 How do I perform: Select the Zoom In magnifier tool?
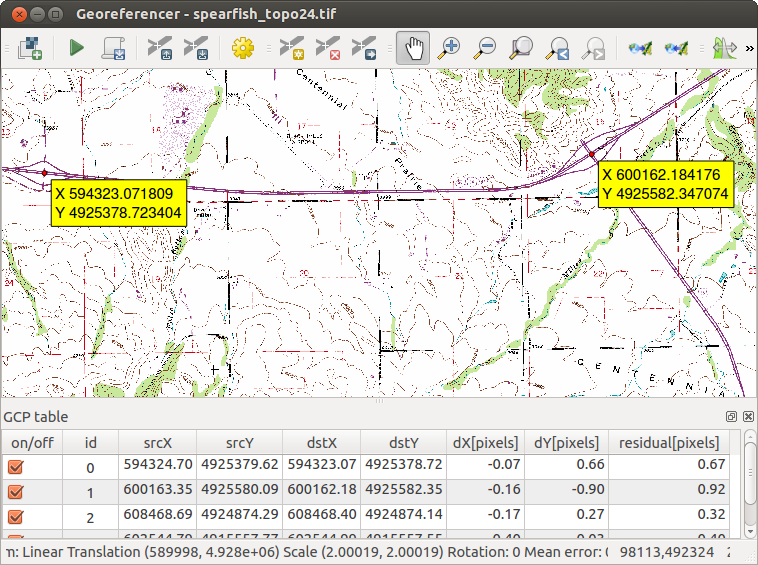point(450,47)
